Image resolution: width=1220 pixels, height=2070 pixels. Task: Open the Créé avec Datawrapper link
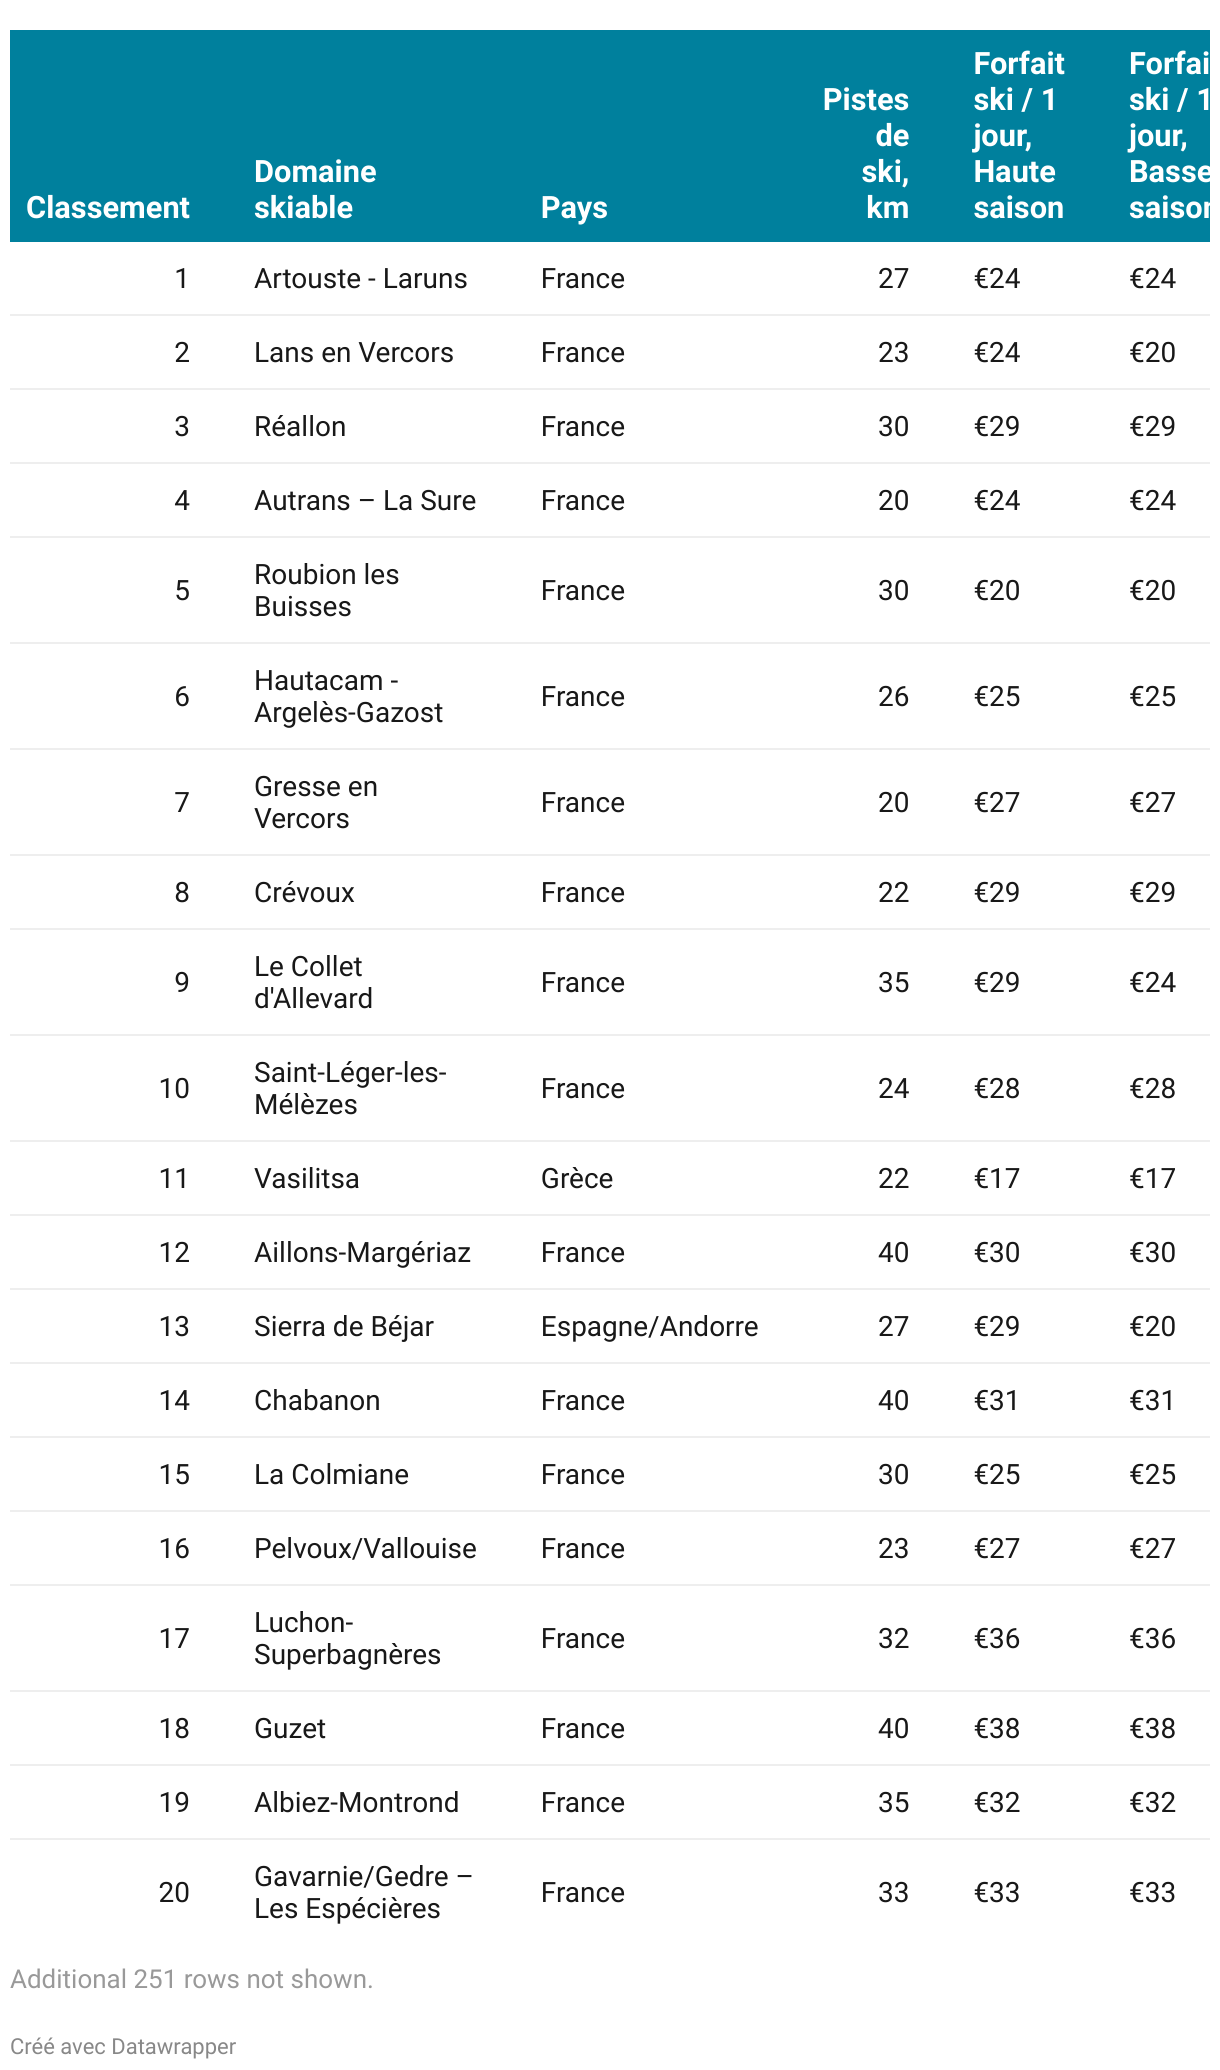tap(123, 2047)
